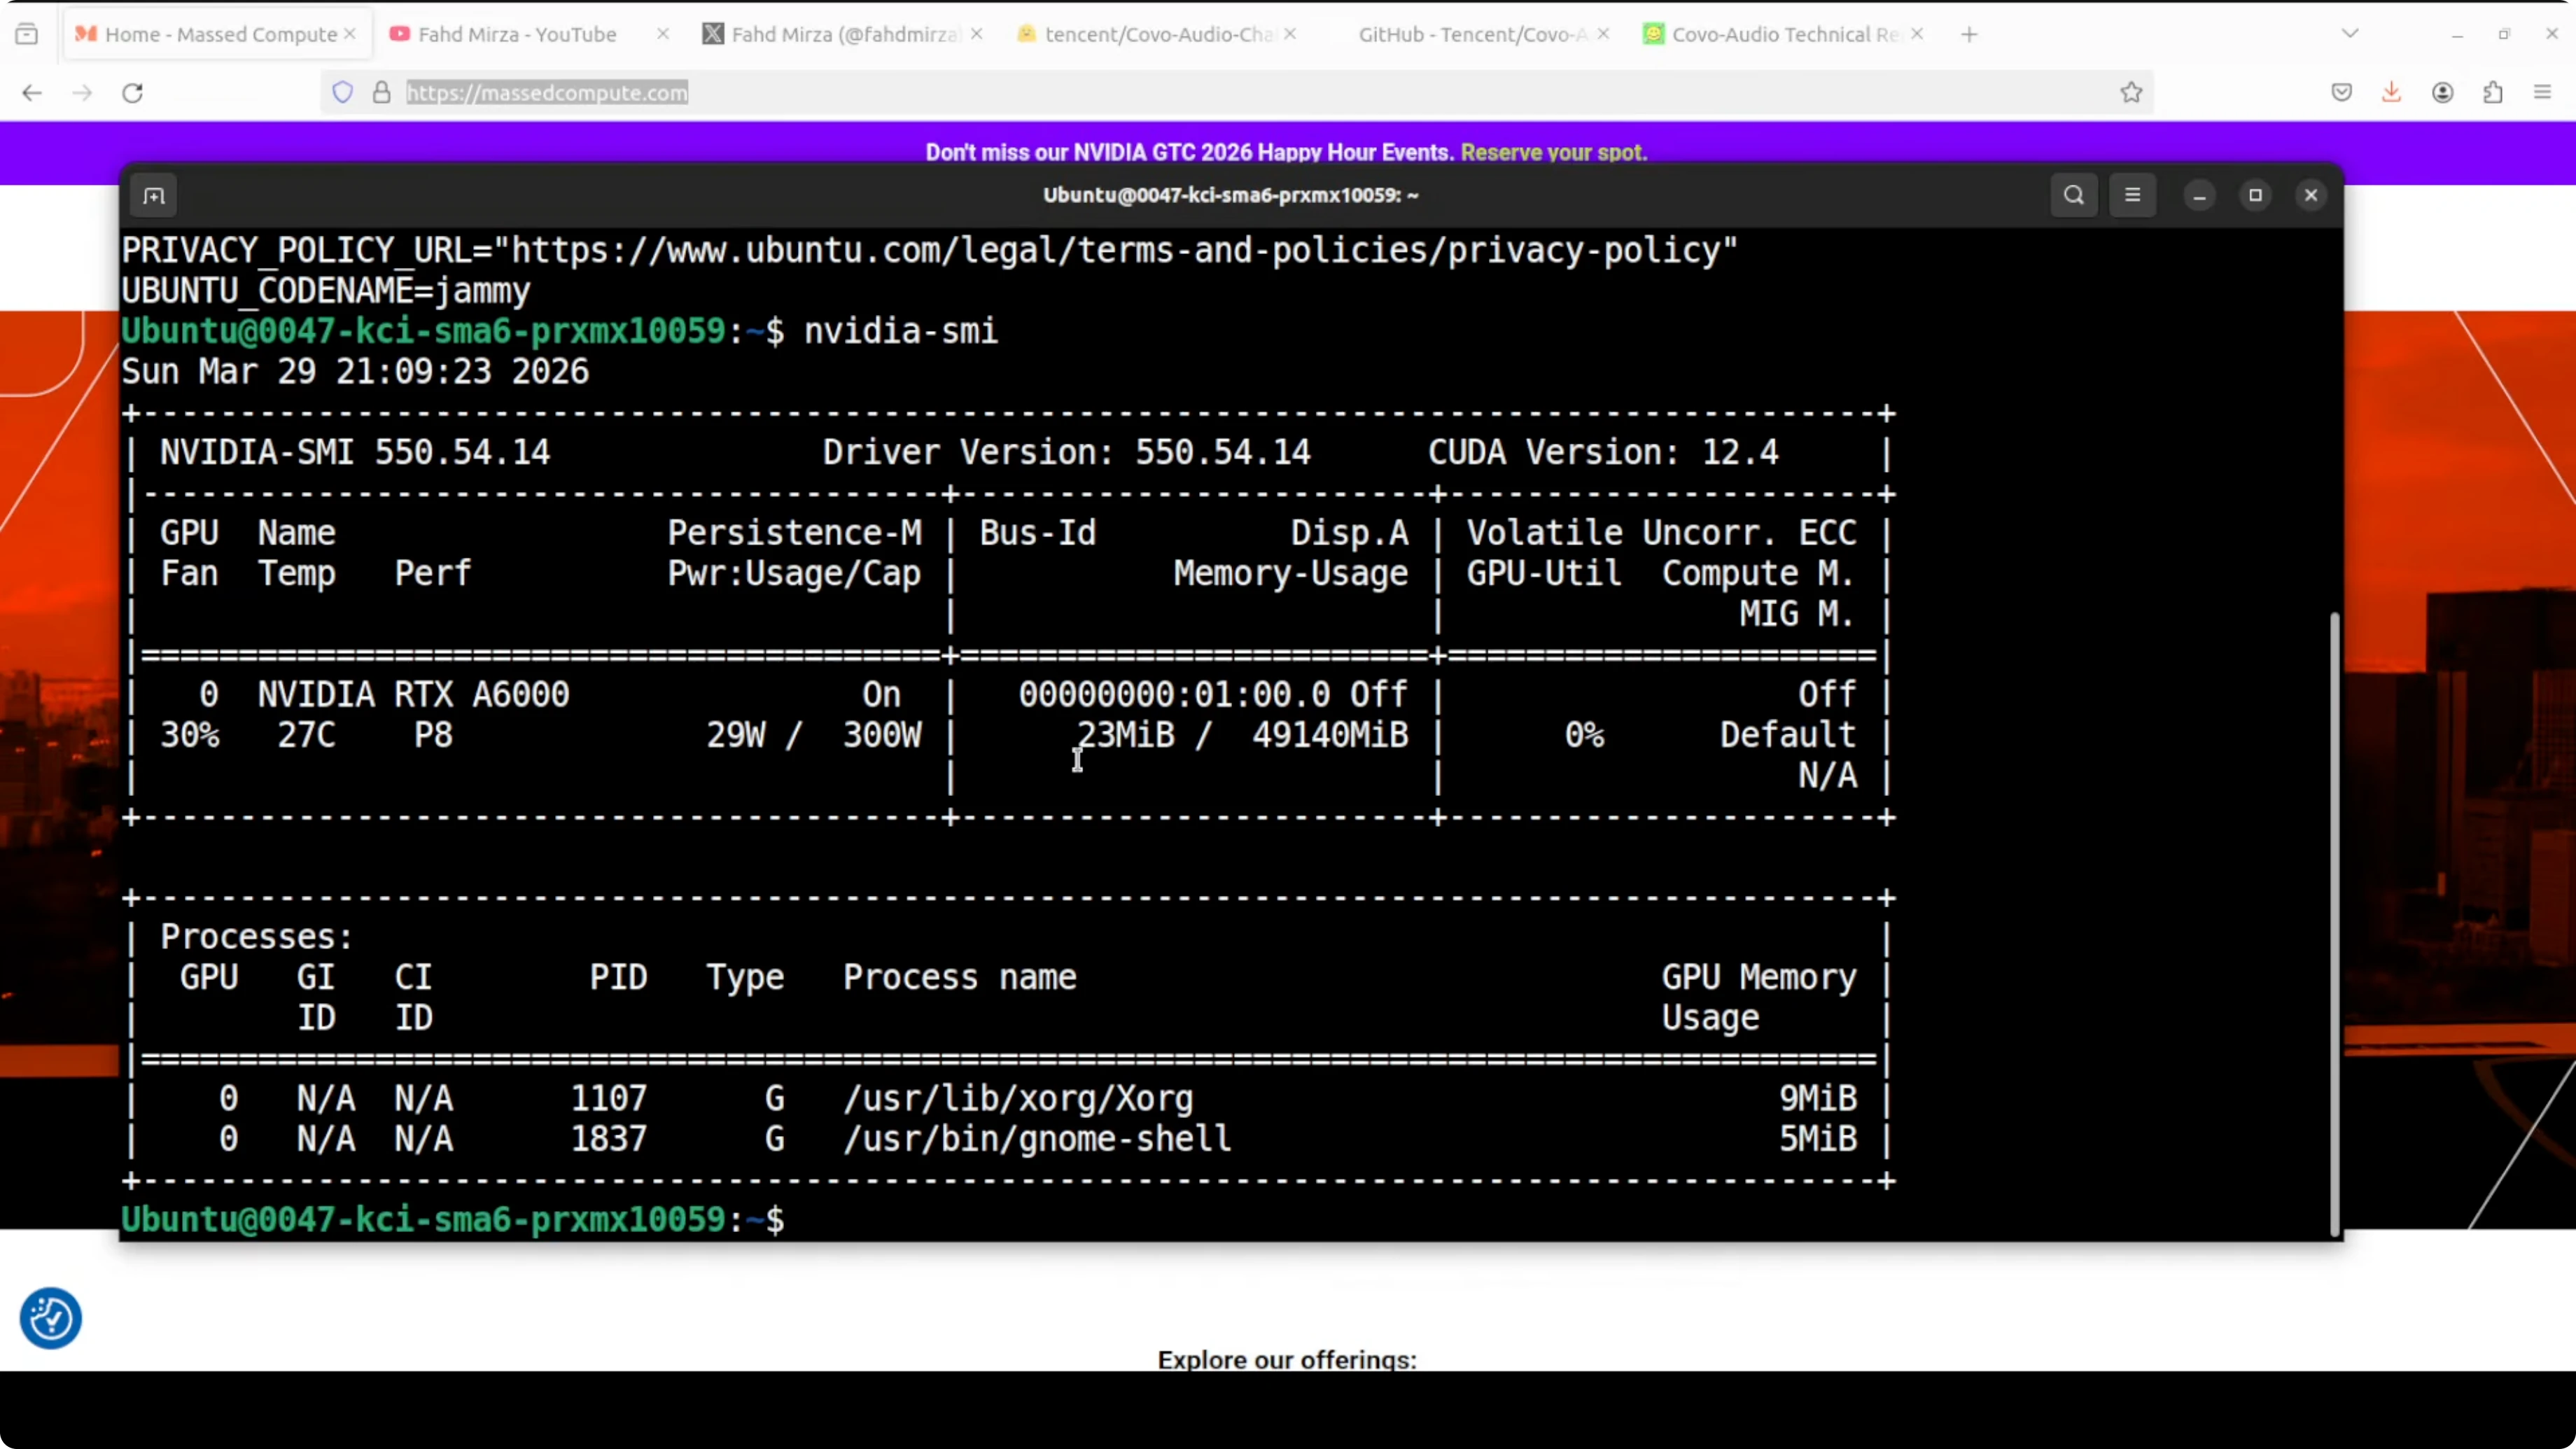Open the extensions puzzle icon

click(x=2492, y=93)
